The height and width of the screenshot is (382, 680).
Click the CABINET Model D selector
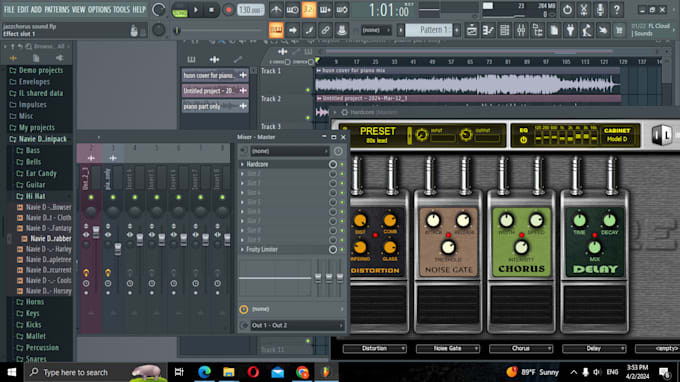pyautogui.click(x=617, y=135)
